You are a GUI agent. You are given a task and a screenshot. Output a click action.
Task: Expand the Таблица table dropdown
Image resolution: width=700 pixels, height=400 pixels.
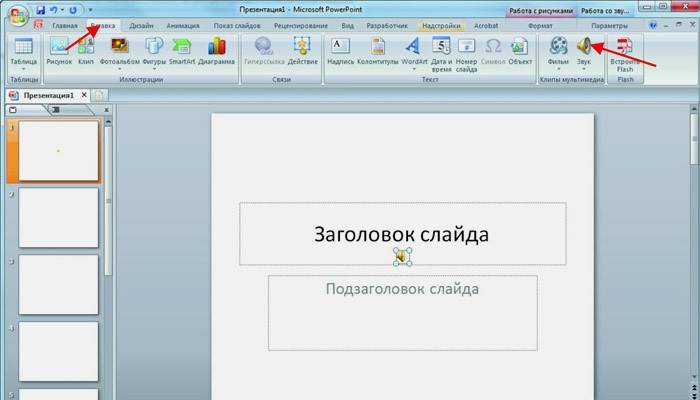pyautogui.click(x=22, y=70)
